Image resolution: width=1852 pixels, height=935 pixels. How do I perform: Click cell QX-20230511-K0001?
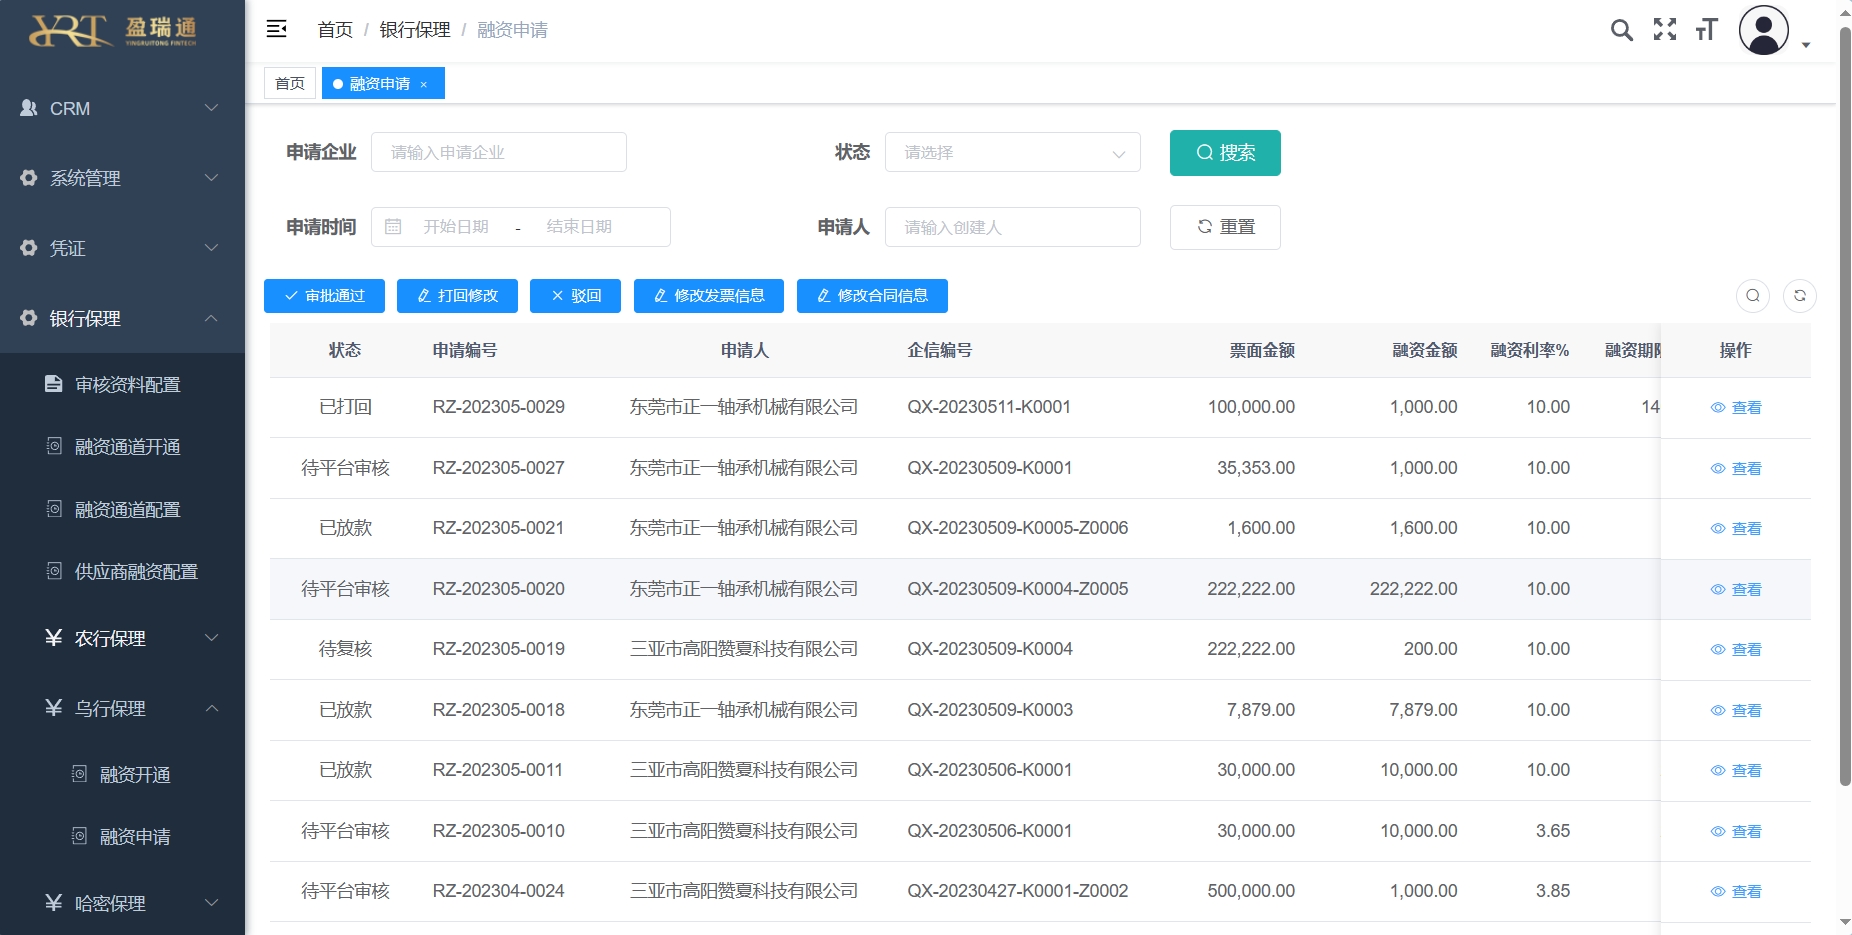tap(989, 407)
